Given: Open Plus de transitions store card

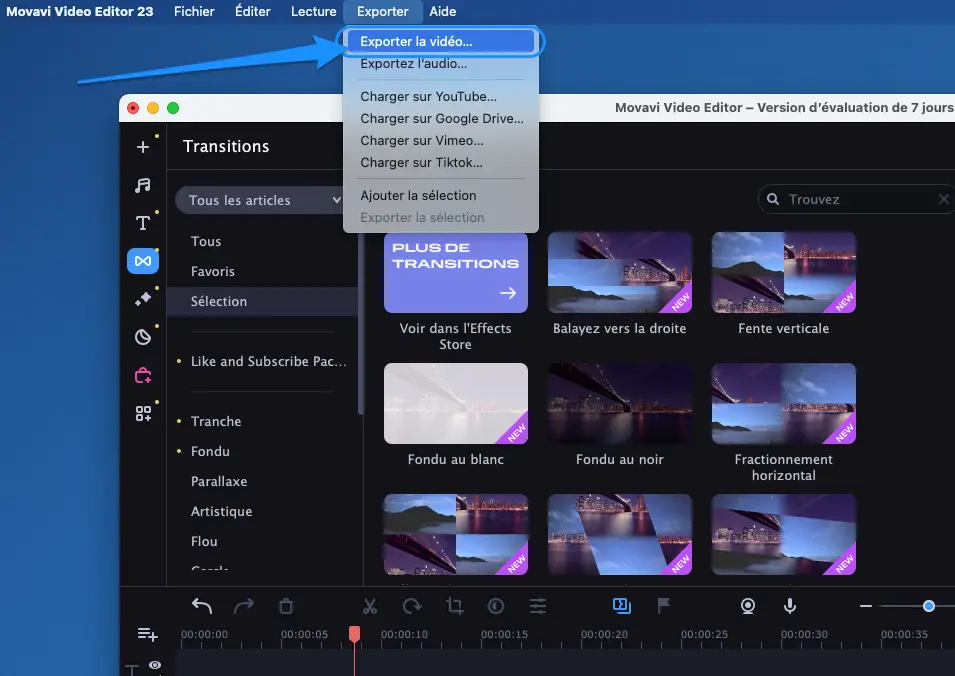Looking at the screenshot, I should point(456,273).
